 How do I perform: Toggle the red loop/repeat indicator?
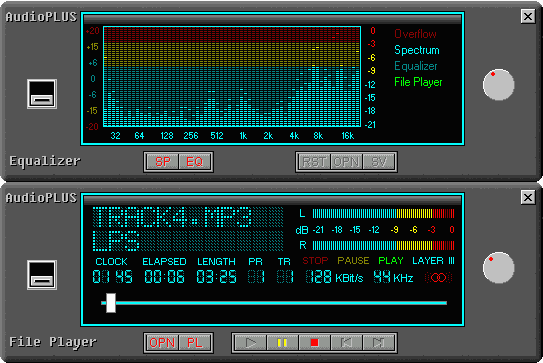438,277
